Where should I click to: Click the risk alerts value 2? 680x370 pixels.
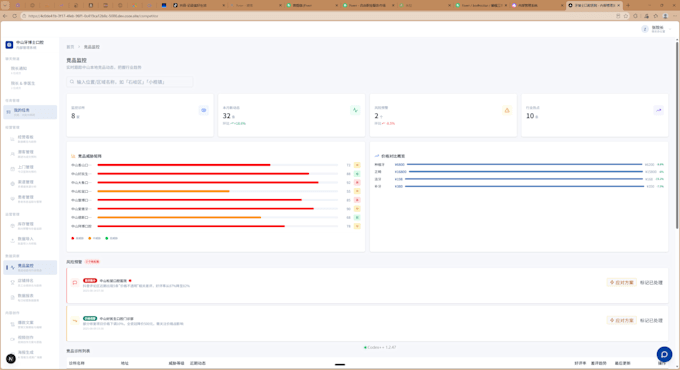tap(376, 116)
